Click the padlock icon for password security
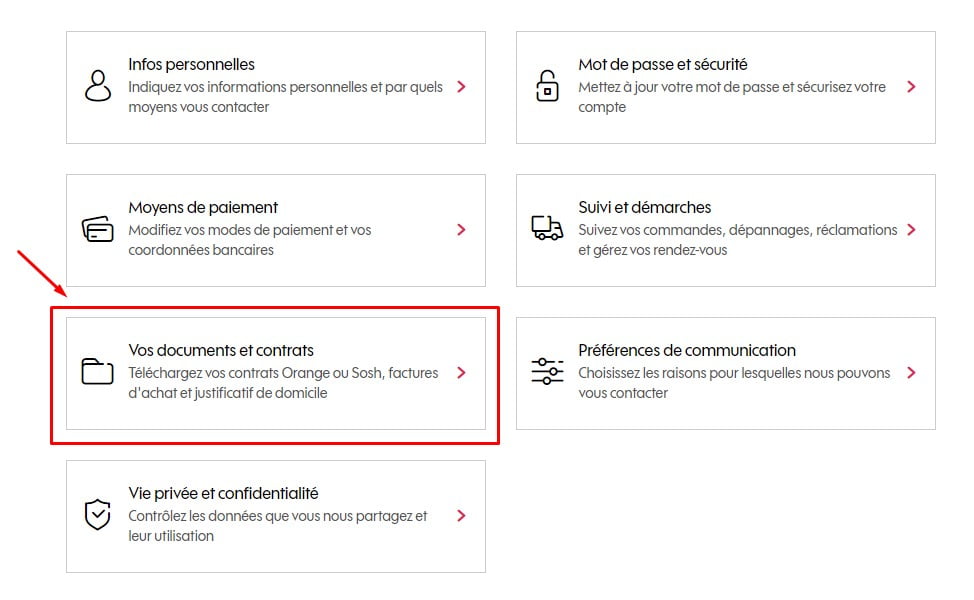This screenshot has width=974, height=600. 547,87
